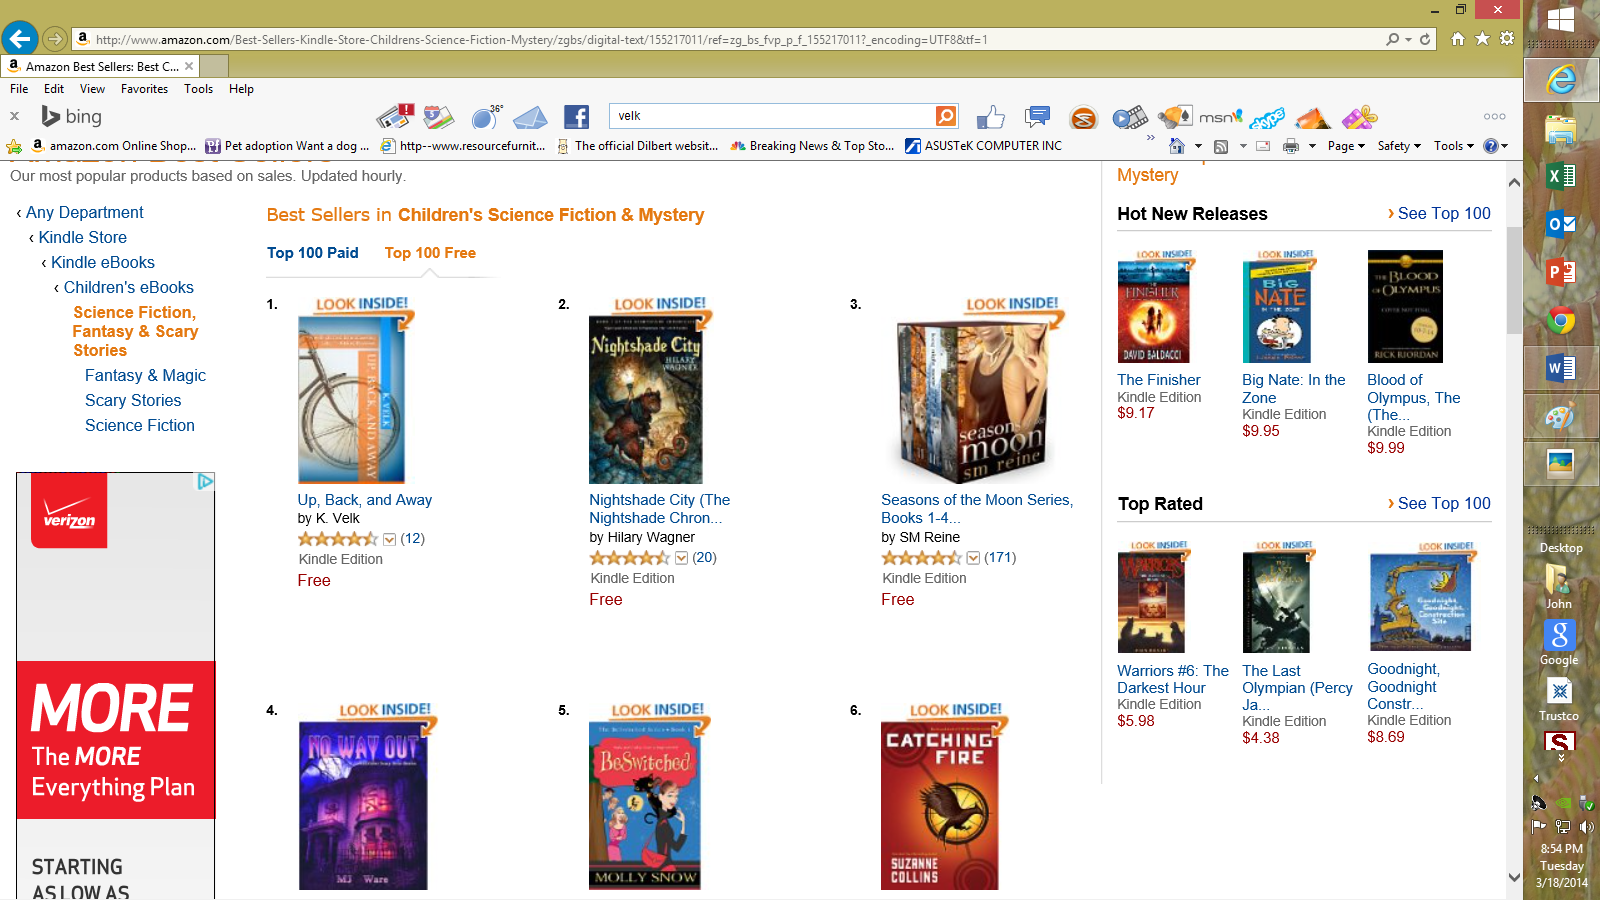1600x900 pixels.
Task: Open the Up, Back, and Away title link
Action: (365, 500)
